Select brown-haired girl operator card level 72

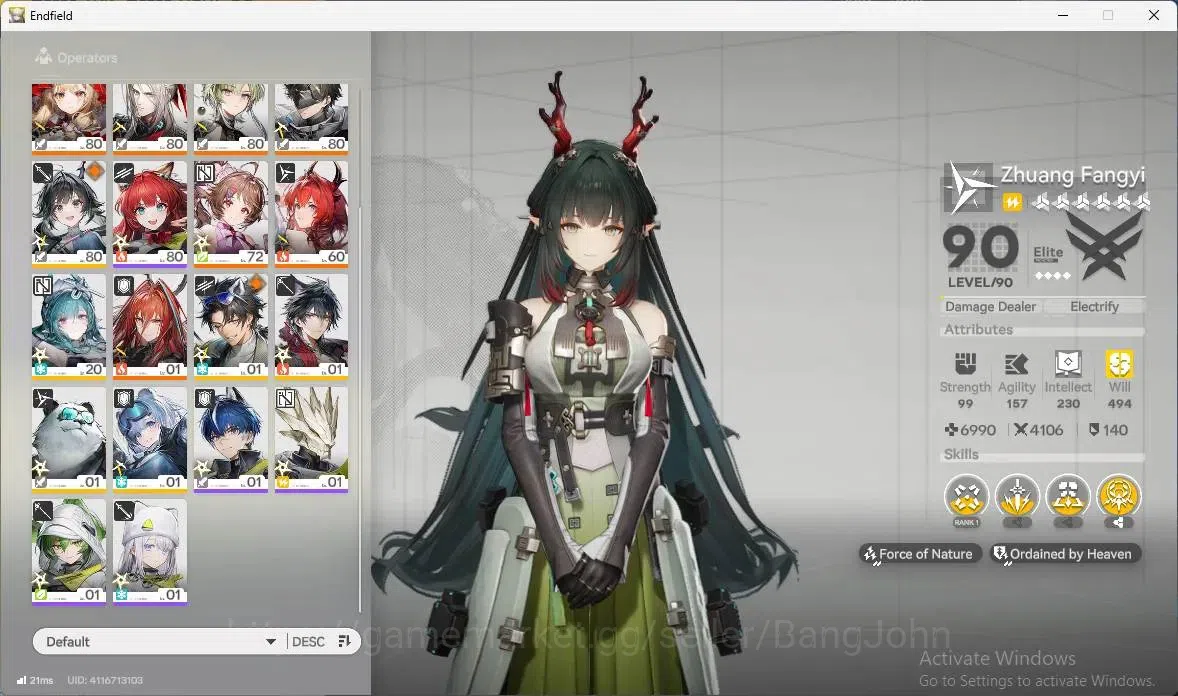pos(231,213)
